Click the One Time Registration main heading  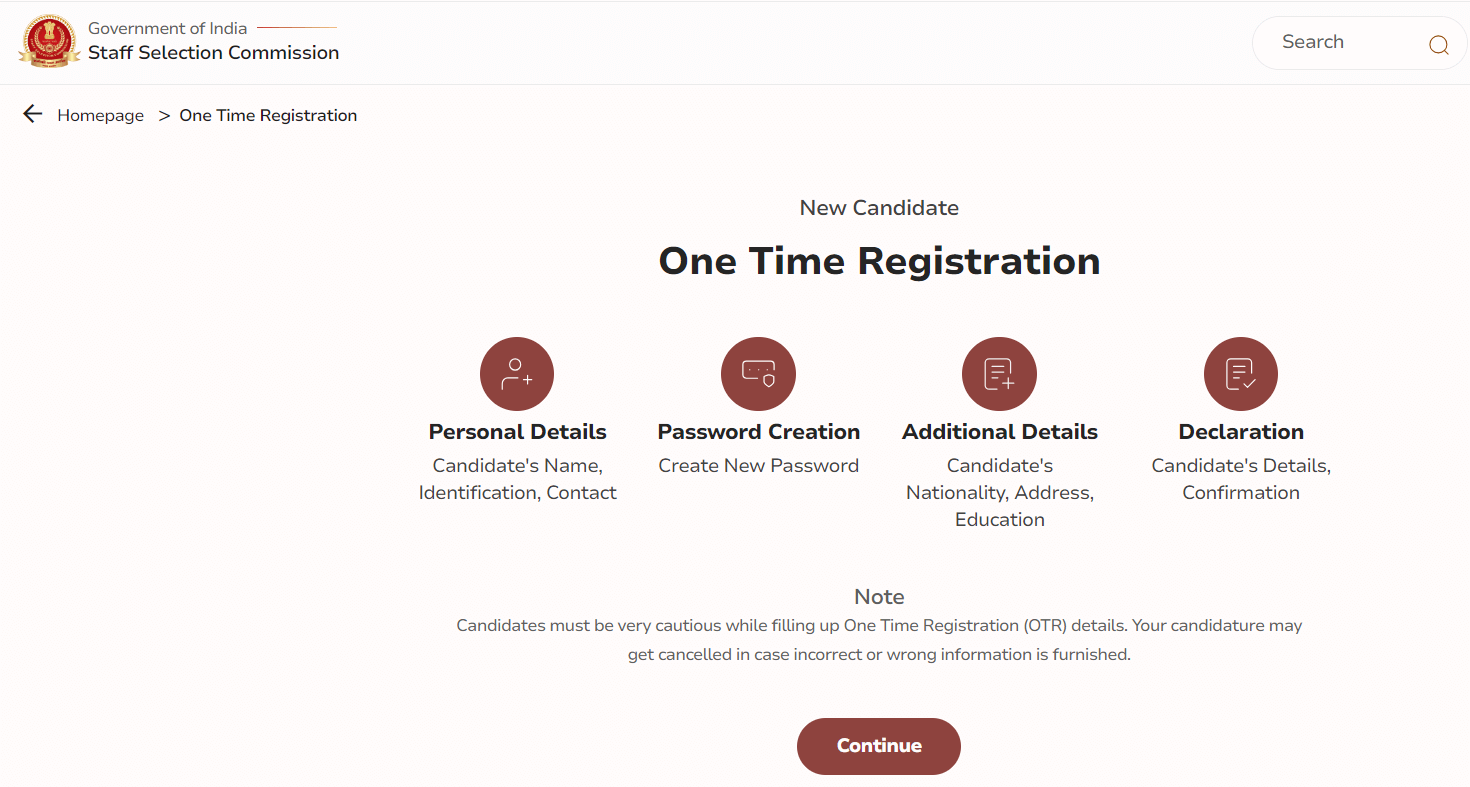click(879, 261)
